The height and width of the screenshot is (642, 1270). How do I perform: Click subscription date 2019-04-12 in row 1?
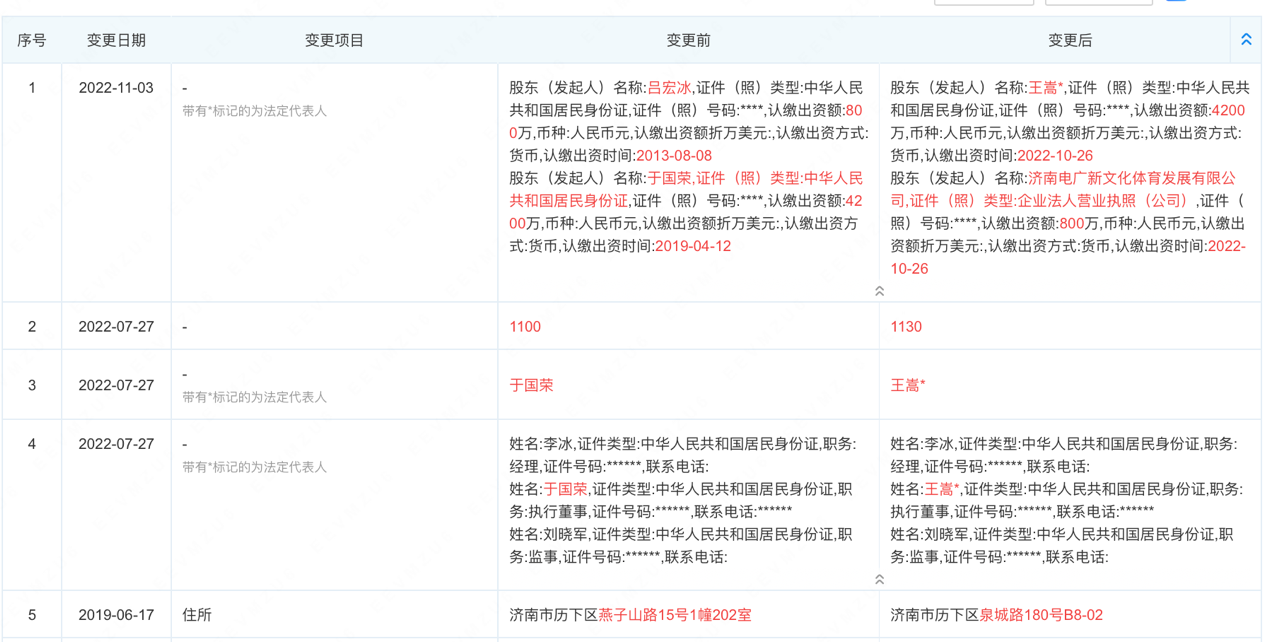(x=693, y=246)
